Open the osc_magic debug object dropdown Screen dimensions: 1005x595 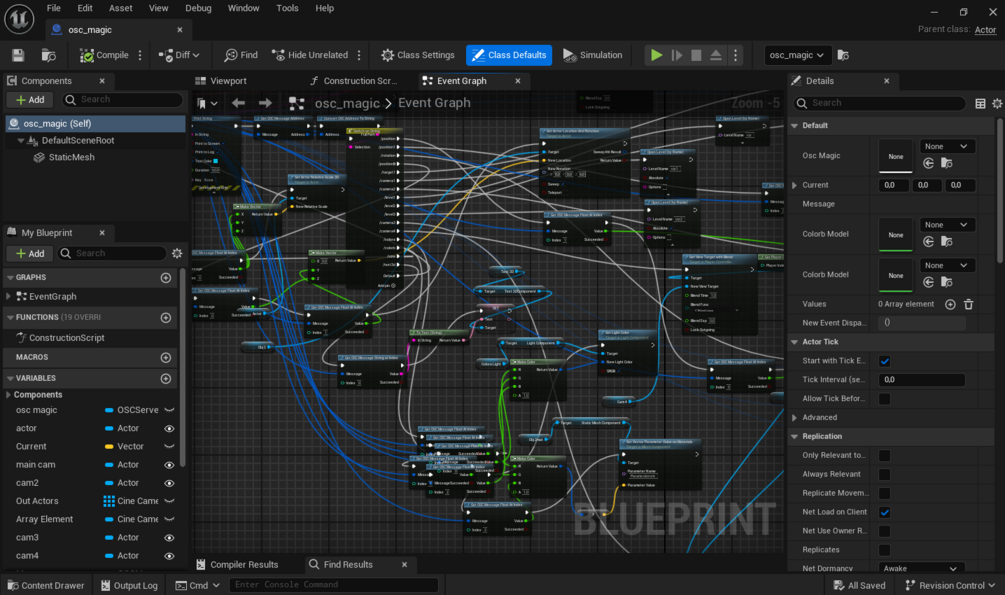[x=797, y=55]
